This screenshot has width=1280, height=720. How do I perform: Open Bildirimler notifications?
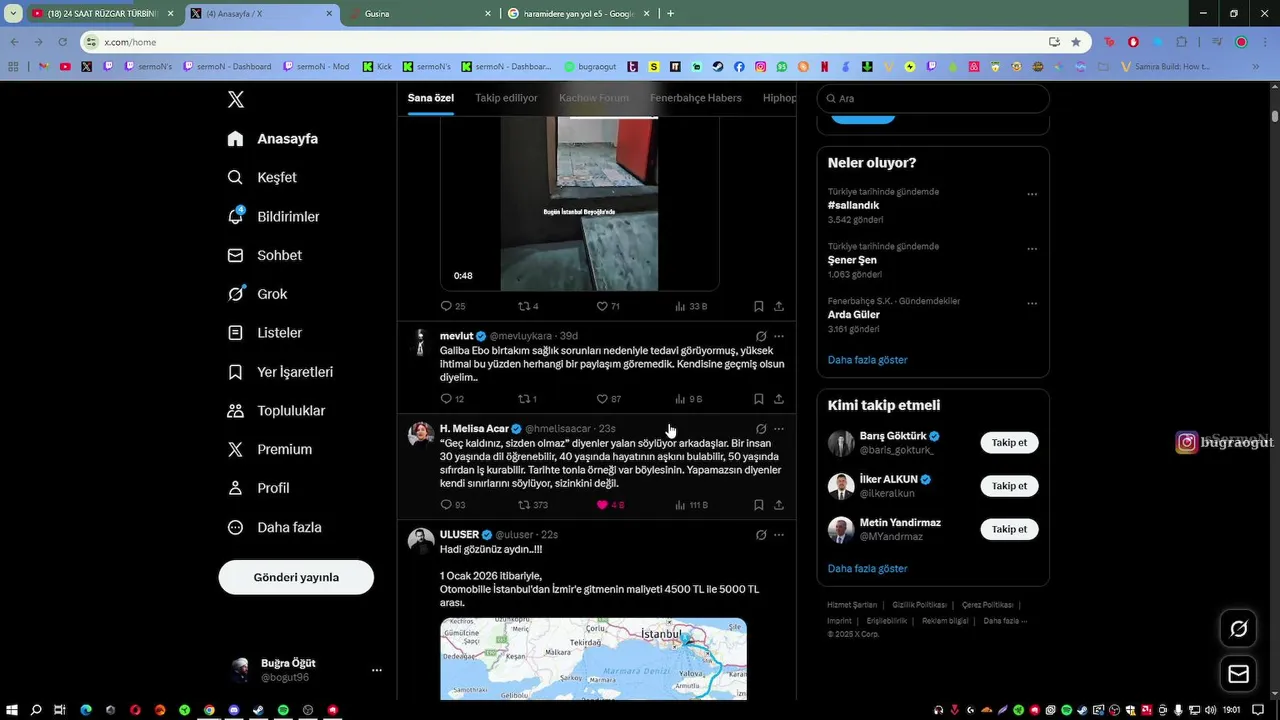(274, 216)
